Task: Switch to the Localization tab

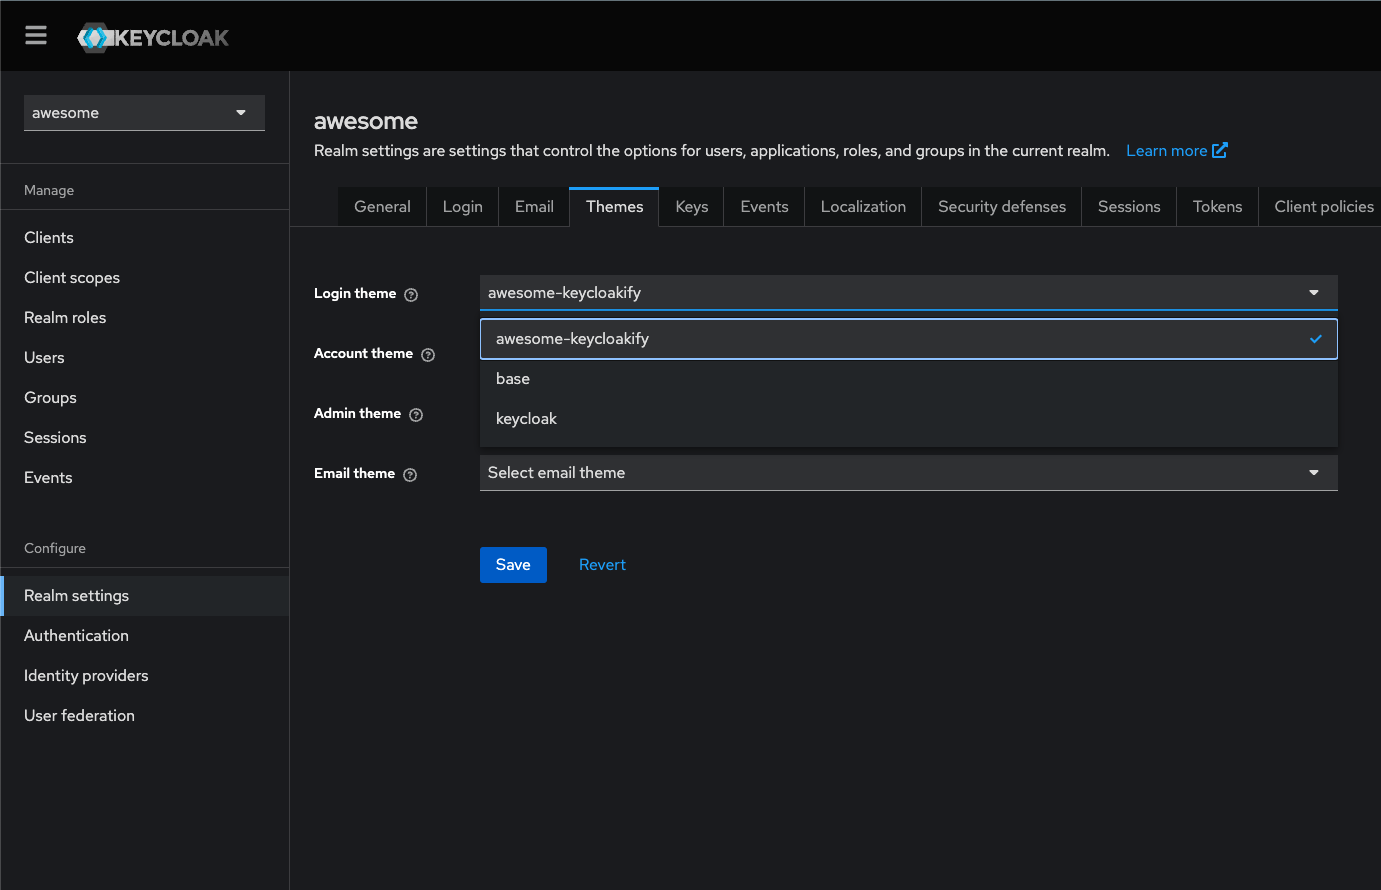Action: tap(863, 207)
